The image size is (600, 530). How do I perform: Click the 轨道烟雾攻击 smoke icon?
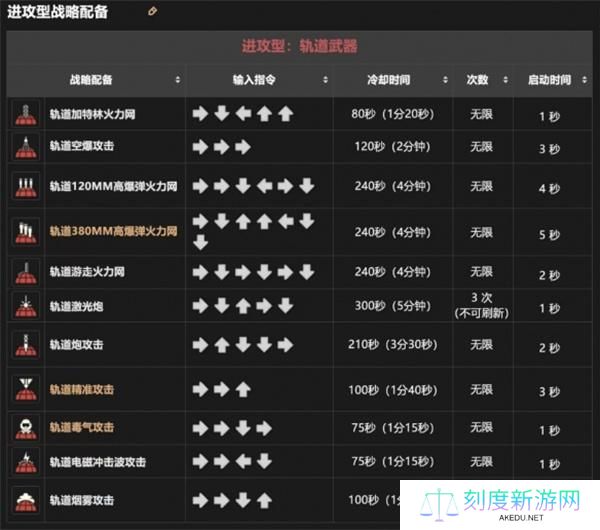26,500
